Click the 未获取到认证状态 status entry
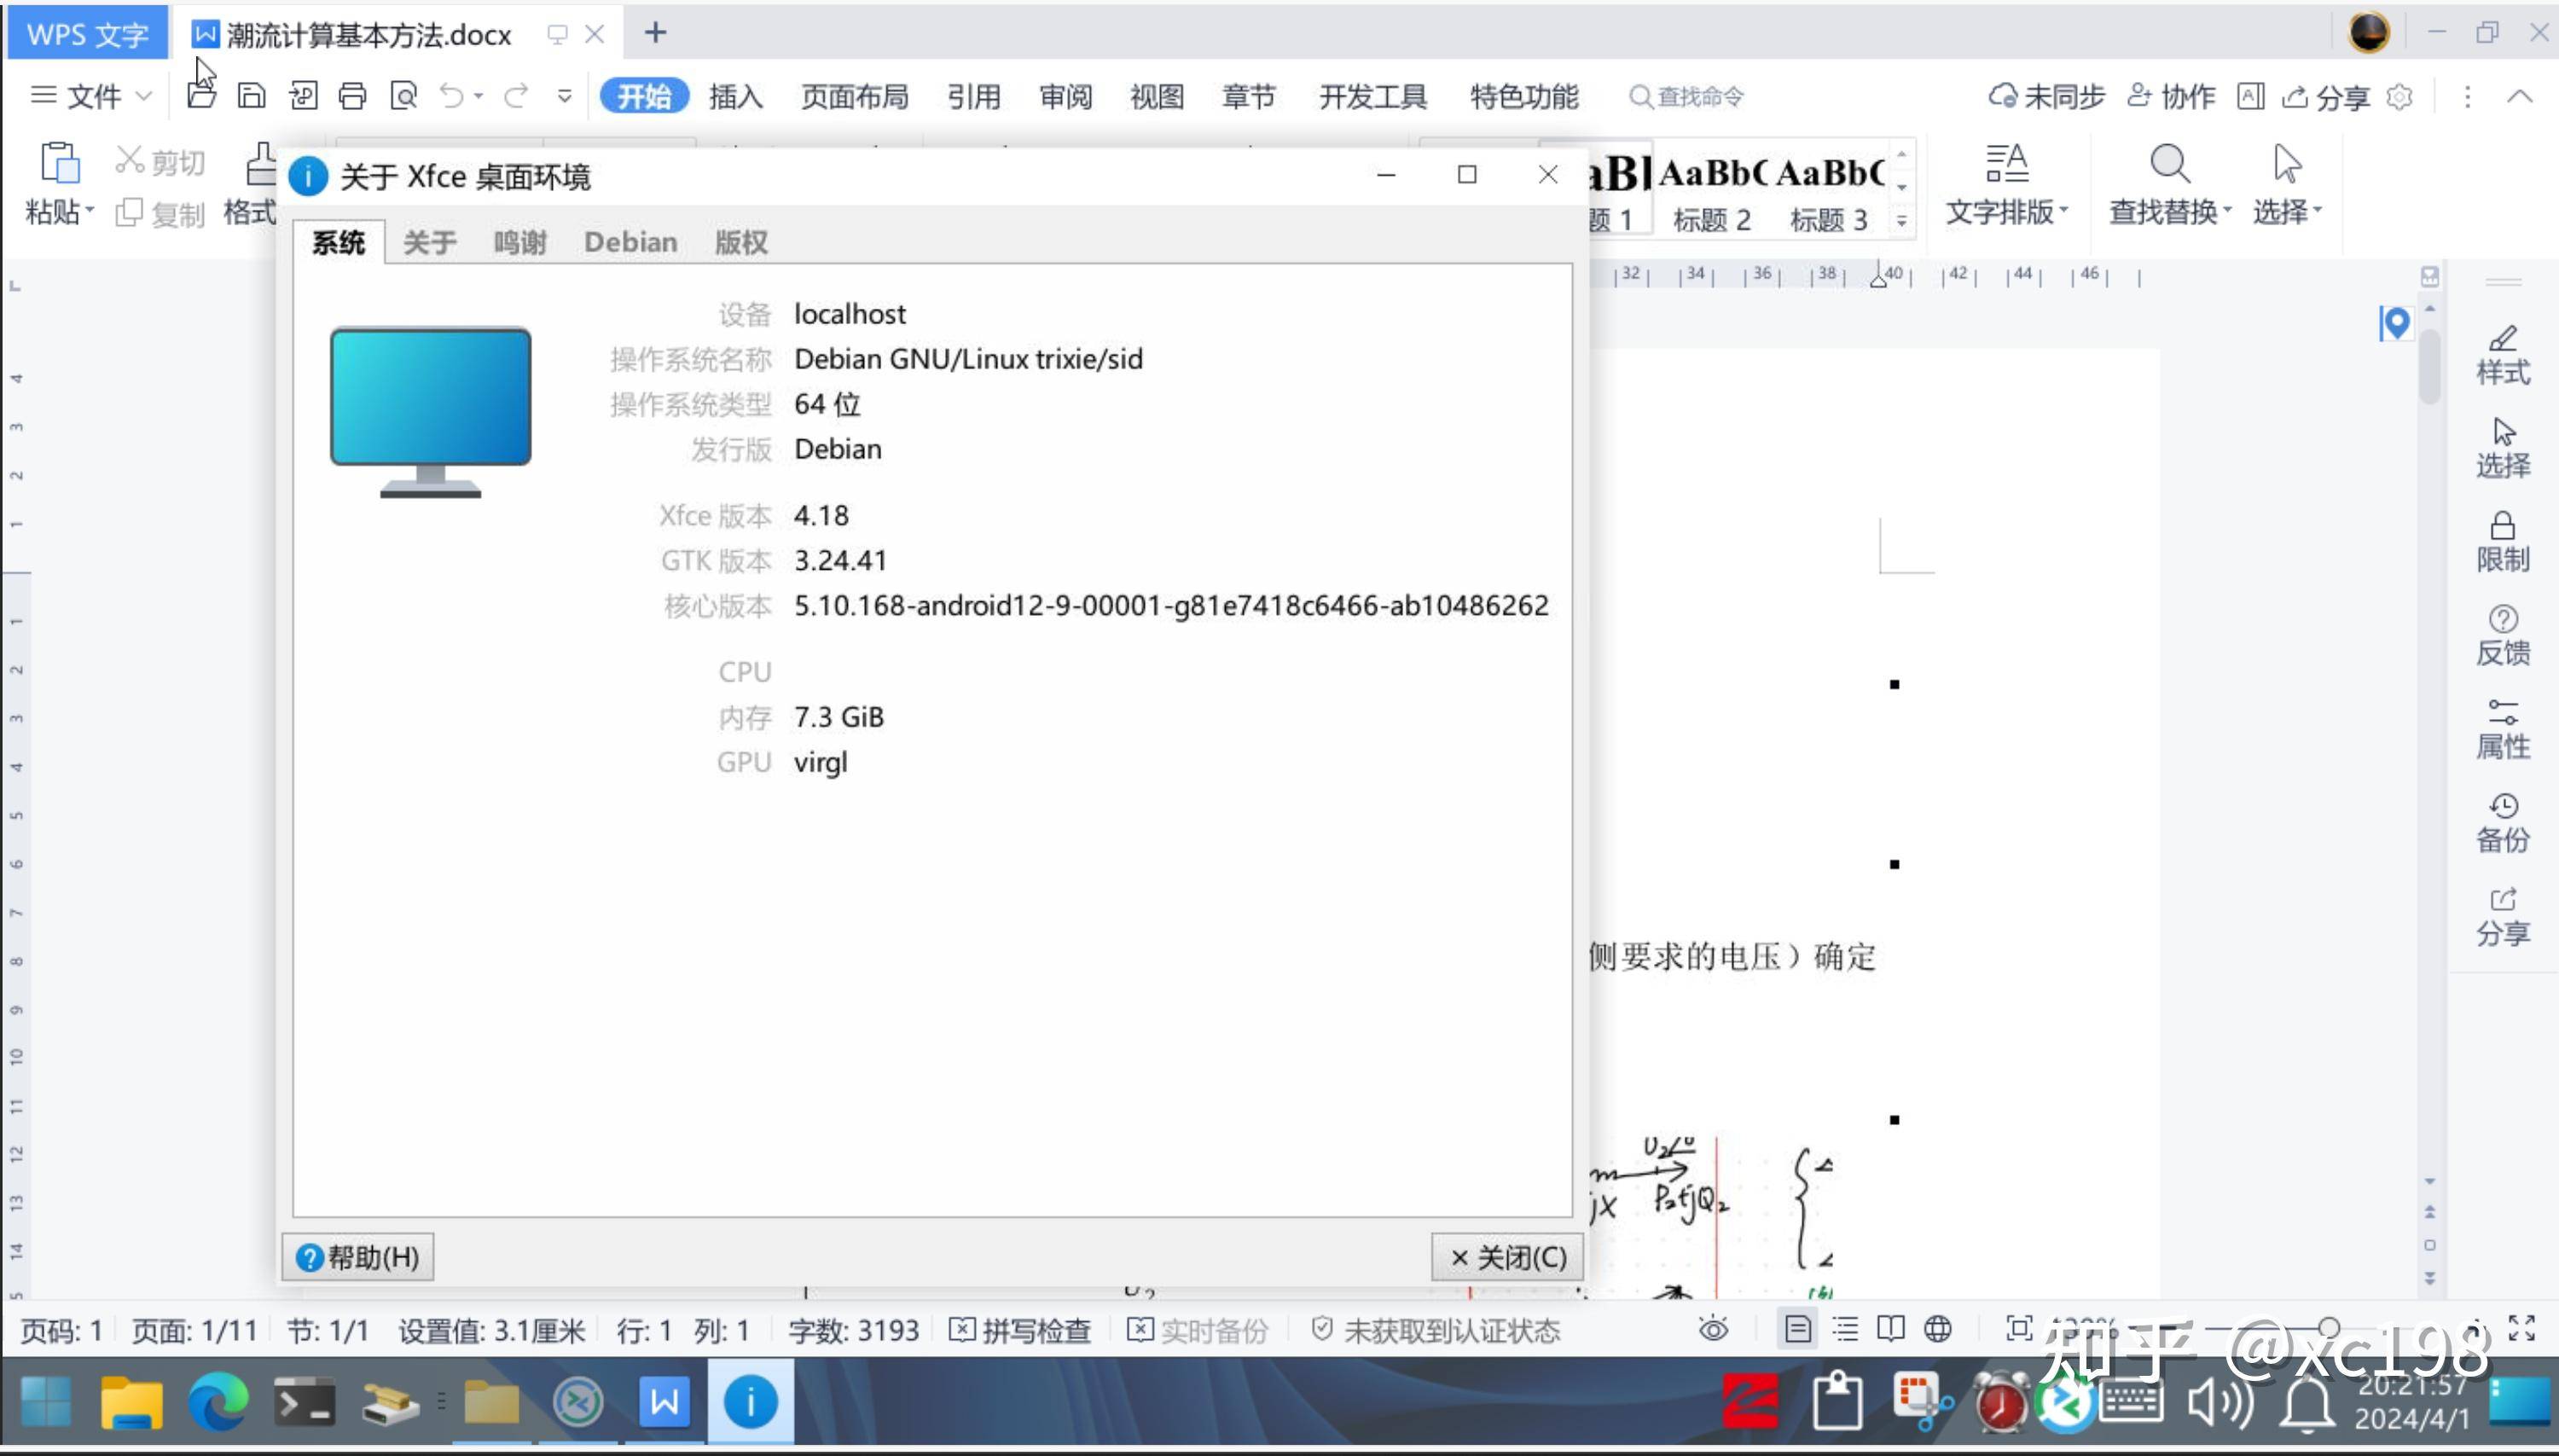The image size is (2559, 1456). [x=1435, y=1330]
